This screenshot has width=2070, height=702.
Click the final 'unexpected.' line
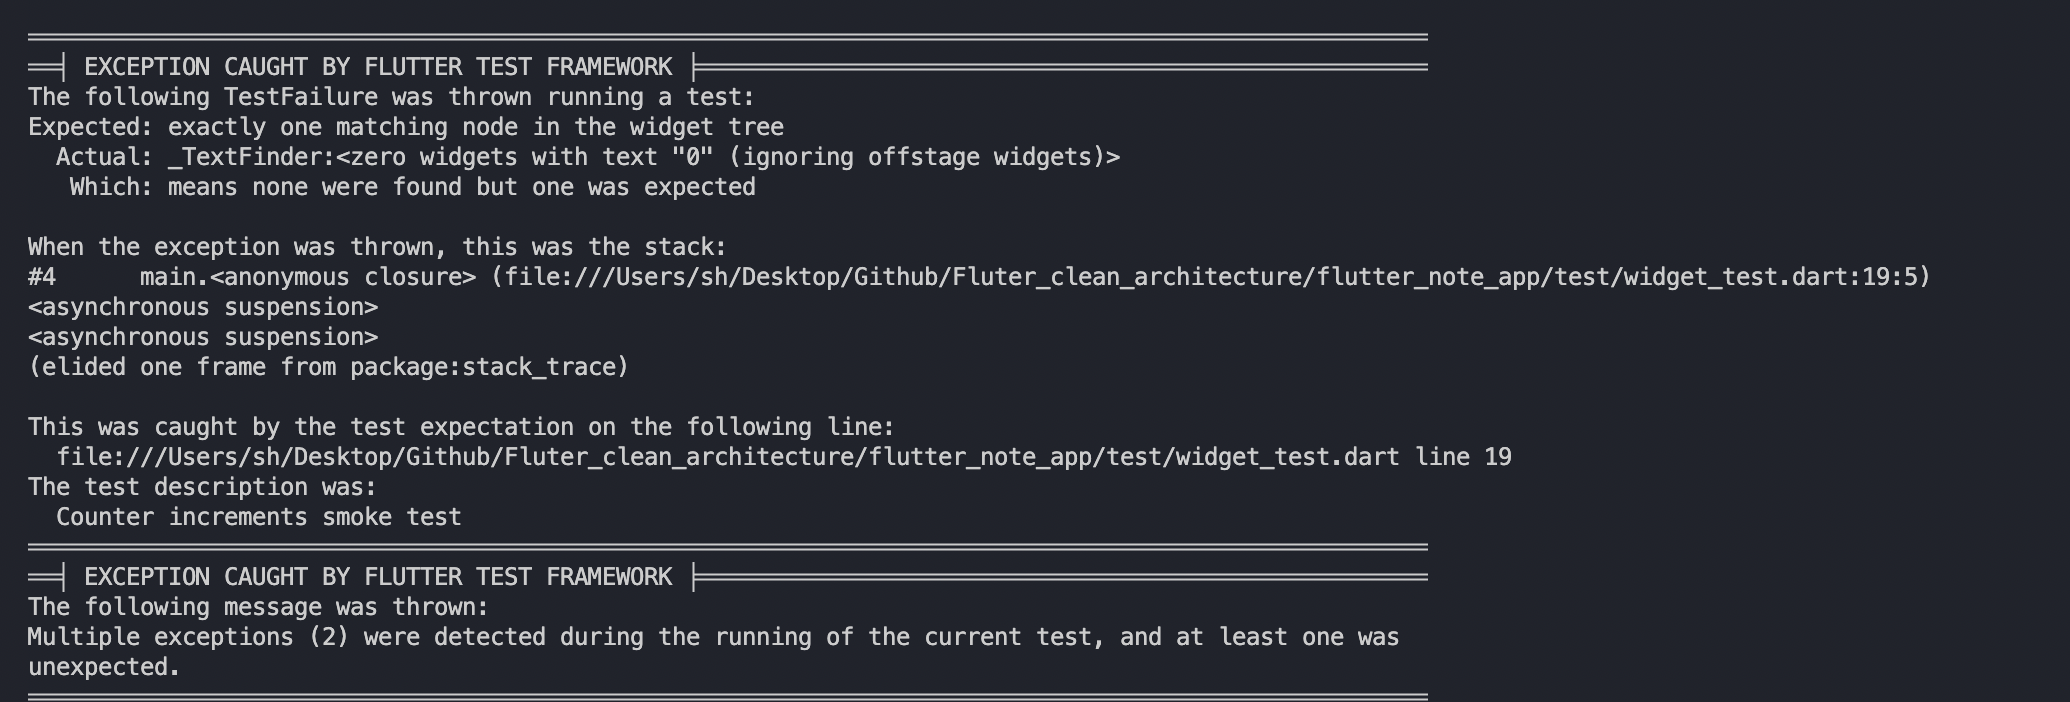point(104,667)
